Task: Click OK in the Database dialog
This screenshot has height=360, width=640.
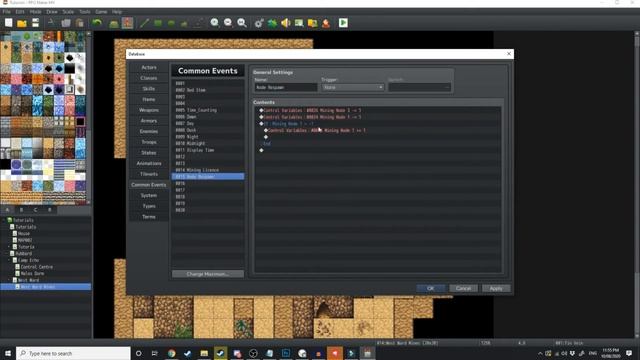Action: 431,288
